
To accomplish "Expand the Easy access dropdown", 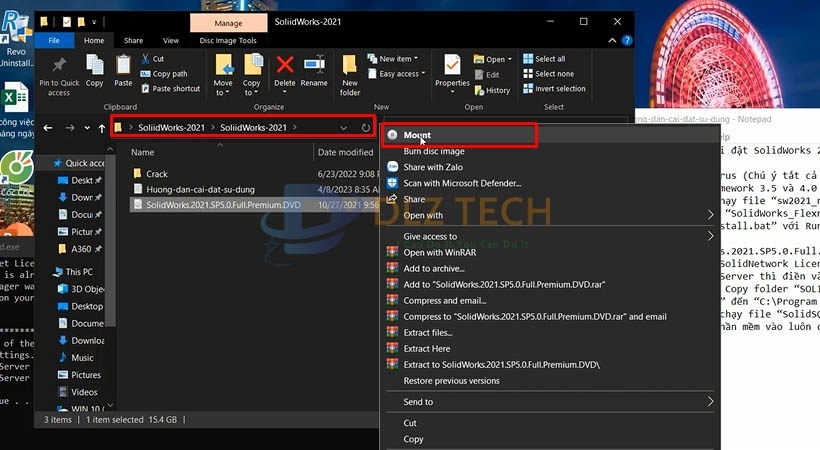I will [x=399, y=74].
